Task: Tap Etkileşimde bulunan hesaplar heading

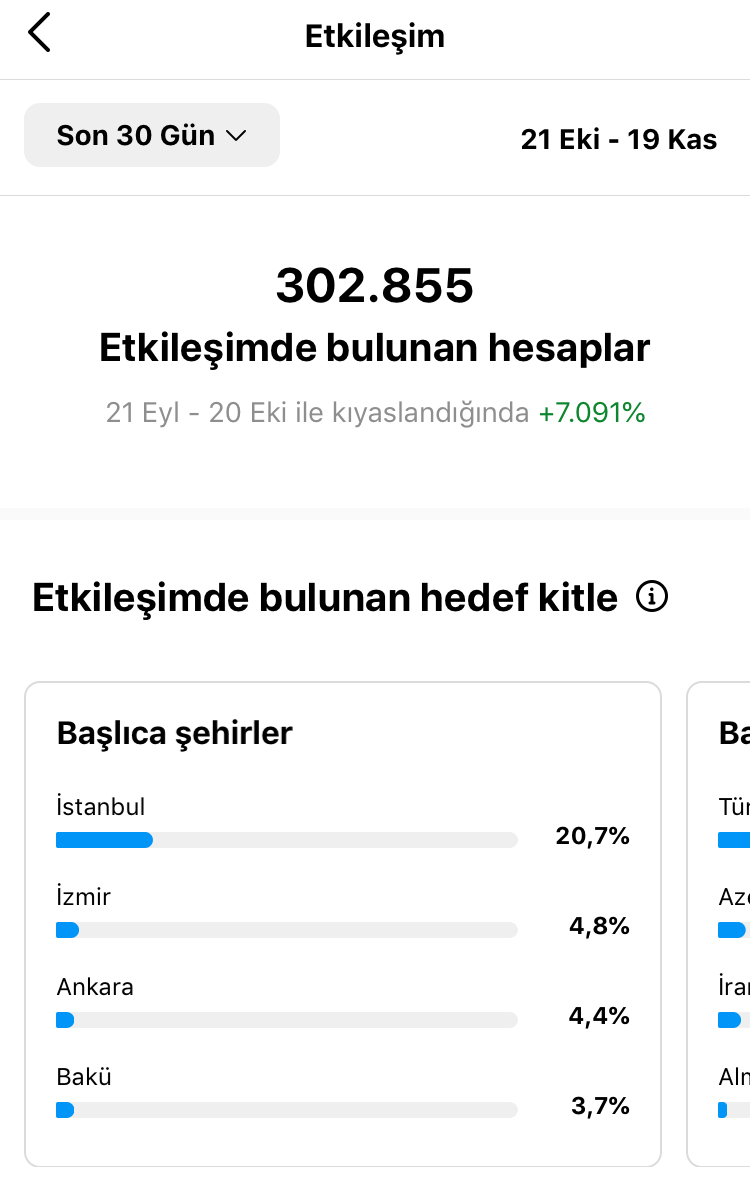Action: (x=375, y=349)
